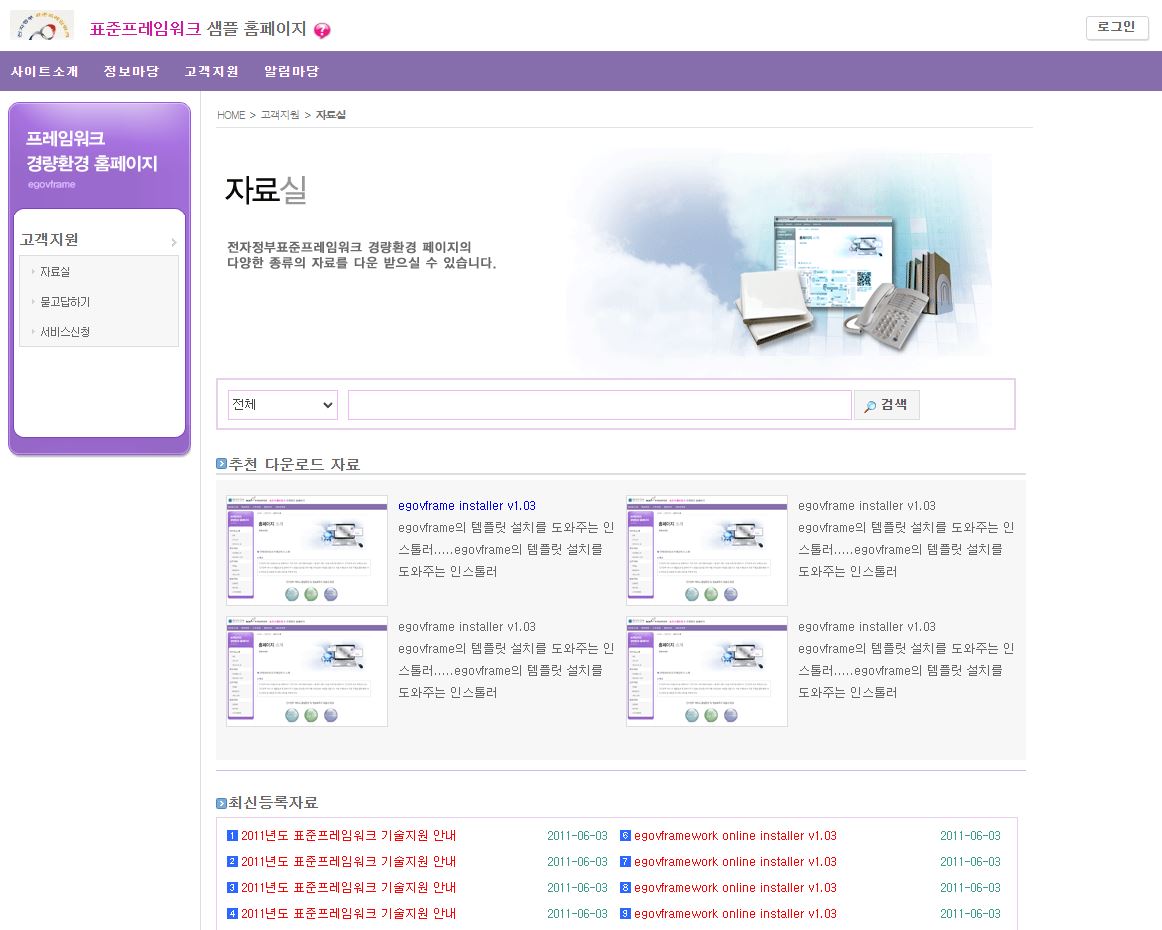
Task: Select 서비스신청 in the sidebar menu
Action: click(x=65, y=332)
